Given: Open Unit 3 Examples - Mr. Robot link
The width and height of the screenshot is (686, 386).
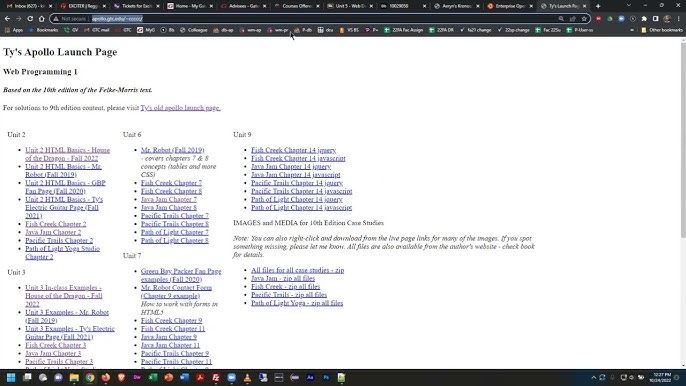Looking at the screenshot, I should click(67, 316).
